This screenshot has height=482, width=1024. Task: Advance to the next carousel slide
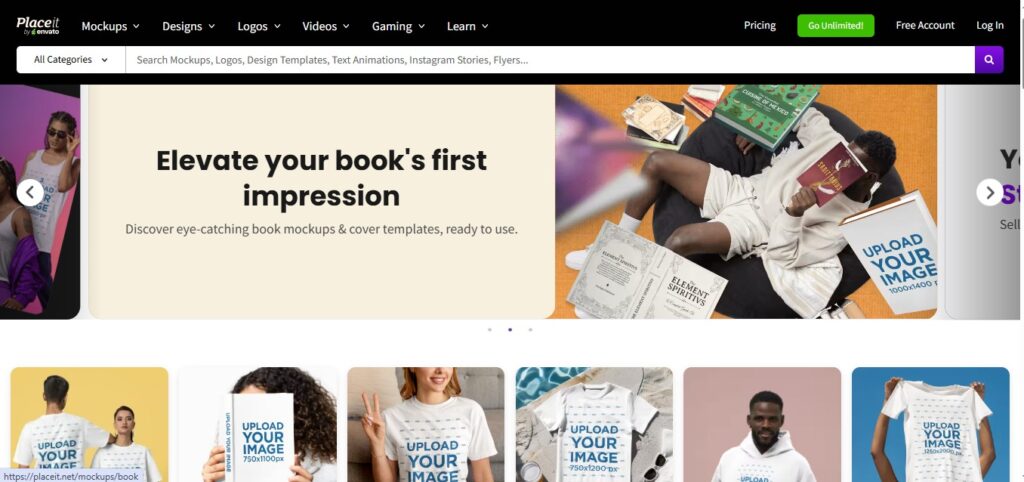pos(989,193)
